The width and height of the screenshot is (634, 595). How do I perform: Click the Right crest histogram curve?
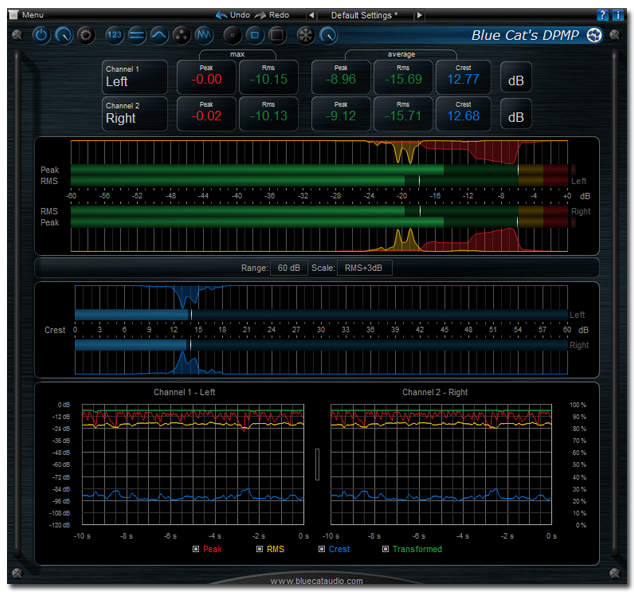[321, 362]
